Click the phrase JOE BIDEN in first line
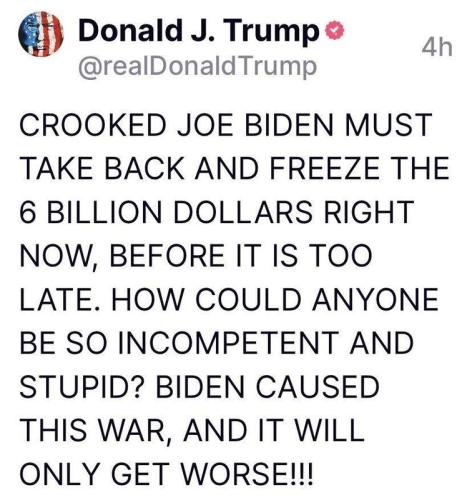472x500 pixels. (x=255, y=125)
